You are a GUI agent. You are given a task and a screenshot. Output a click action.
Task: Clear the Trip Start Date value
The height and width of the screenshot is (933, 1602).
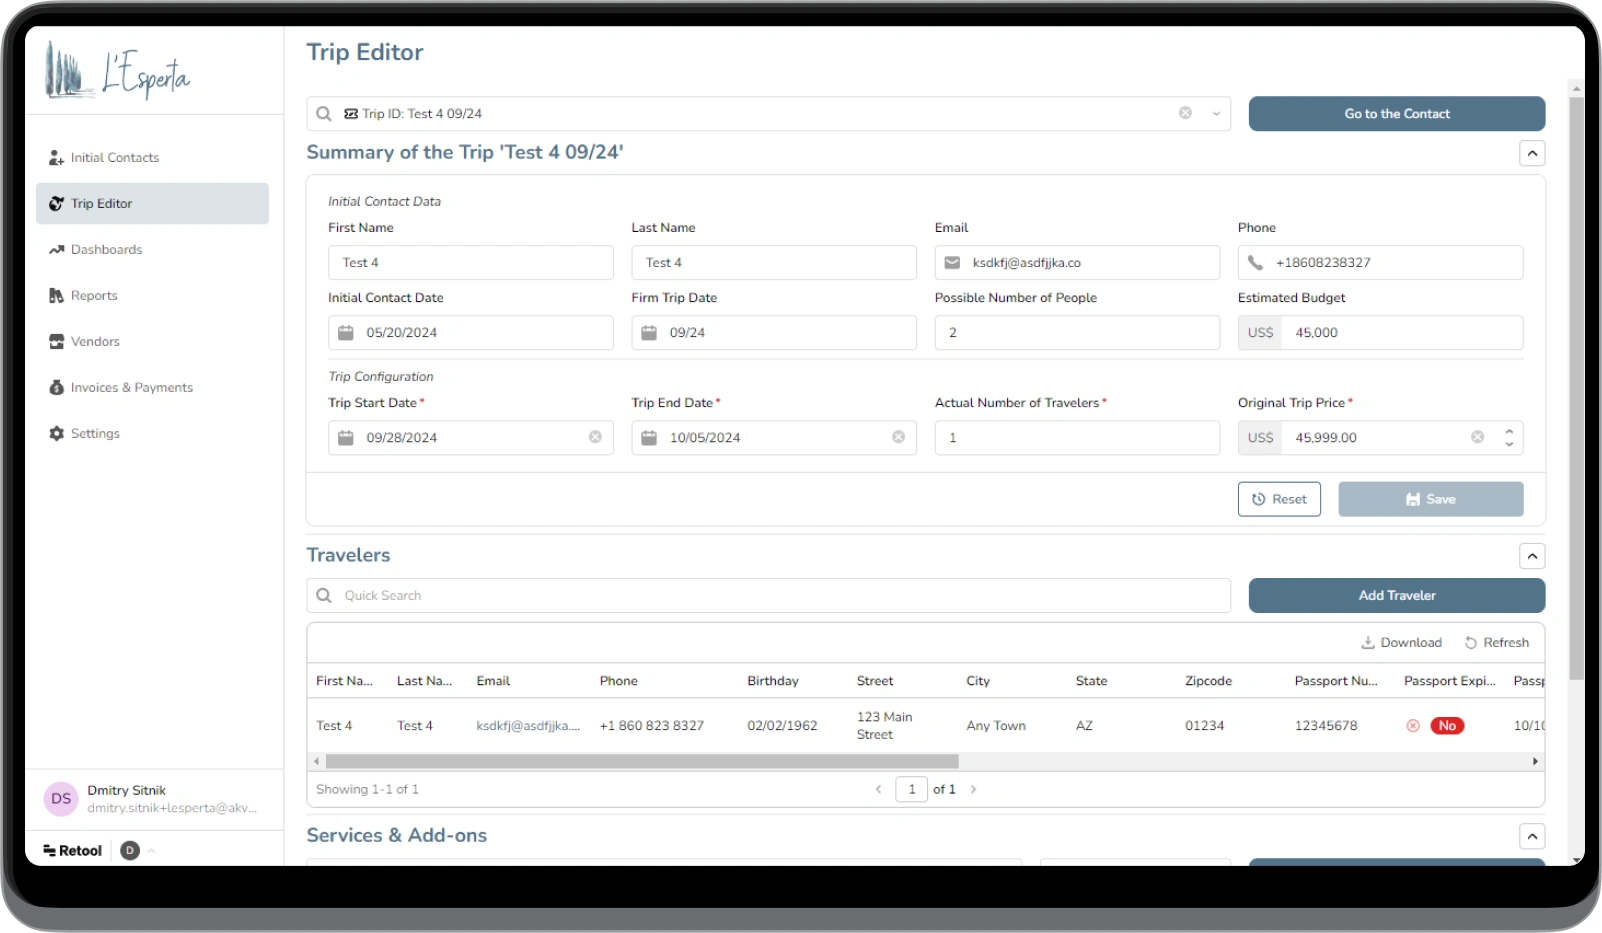tap(595, 437)
